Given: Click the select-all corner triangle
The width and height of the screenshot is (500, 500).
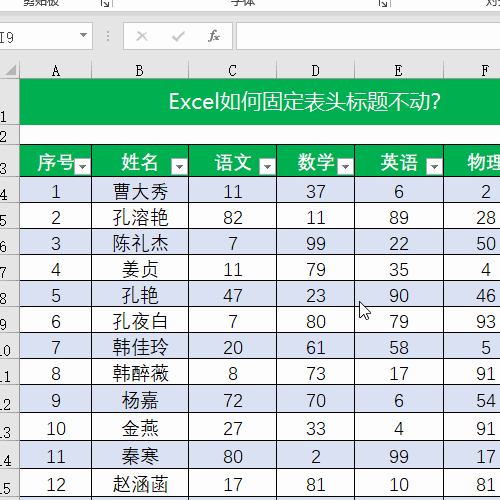Looking at the screenshot, I should [11, 70].
